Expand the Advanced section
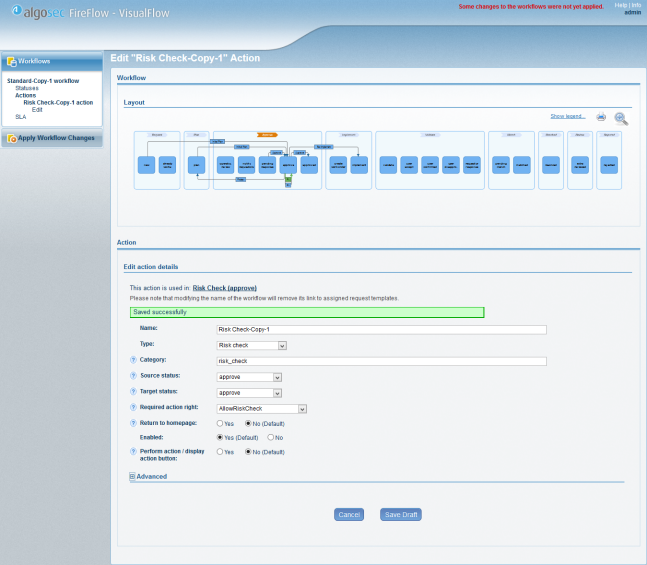This screenshot has width=647, height=565. pos(133,477)
